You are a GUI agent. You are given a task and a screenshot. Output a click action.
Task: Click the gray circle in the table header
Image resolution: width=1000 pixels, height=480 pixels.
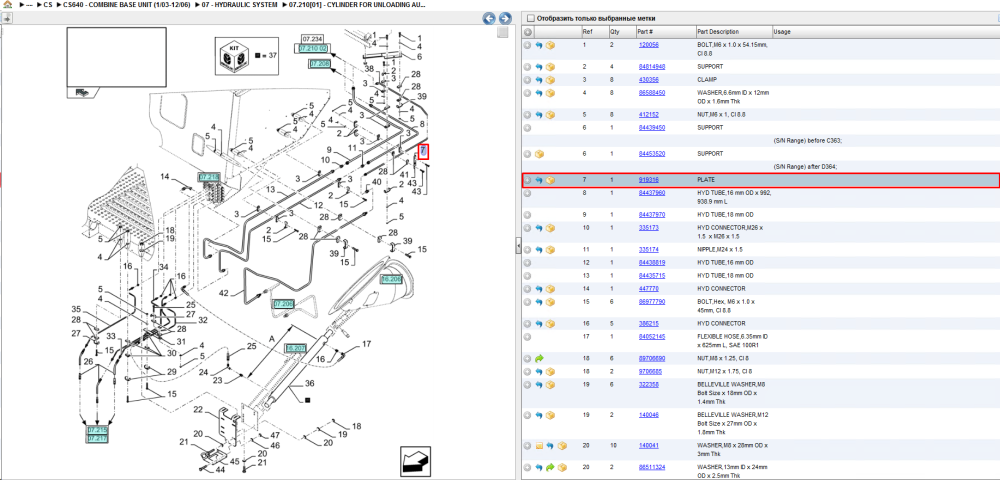point(528,32)
